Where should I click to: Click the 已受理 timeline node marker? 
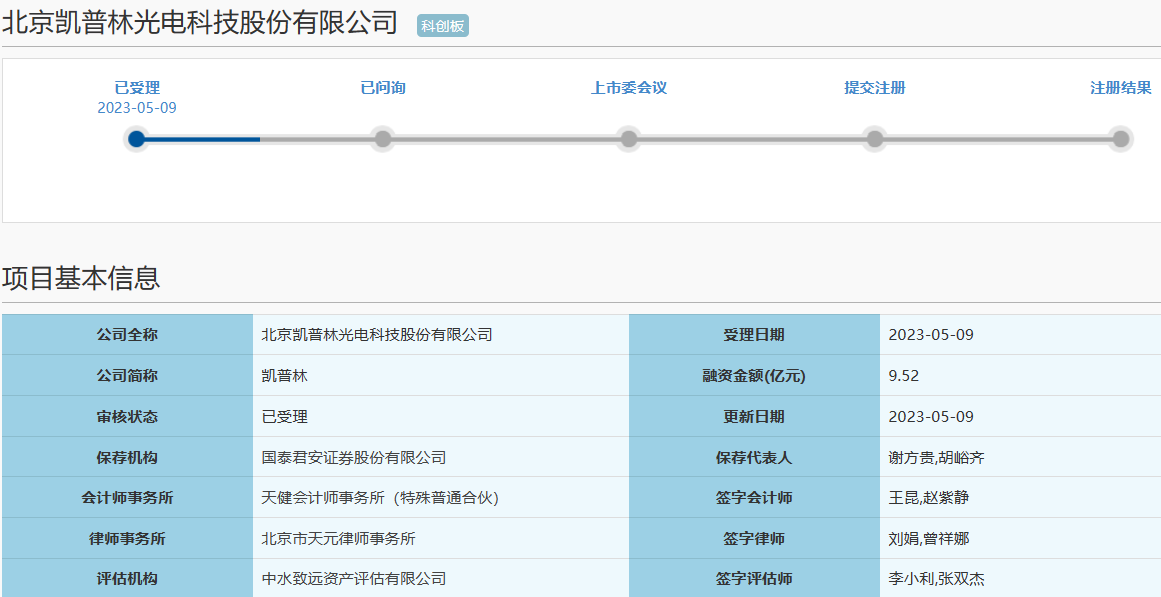click(136, 139)
